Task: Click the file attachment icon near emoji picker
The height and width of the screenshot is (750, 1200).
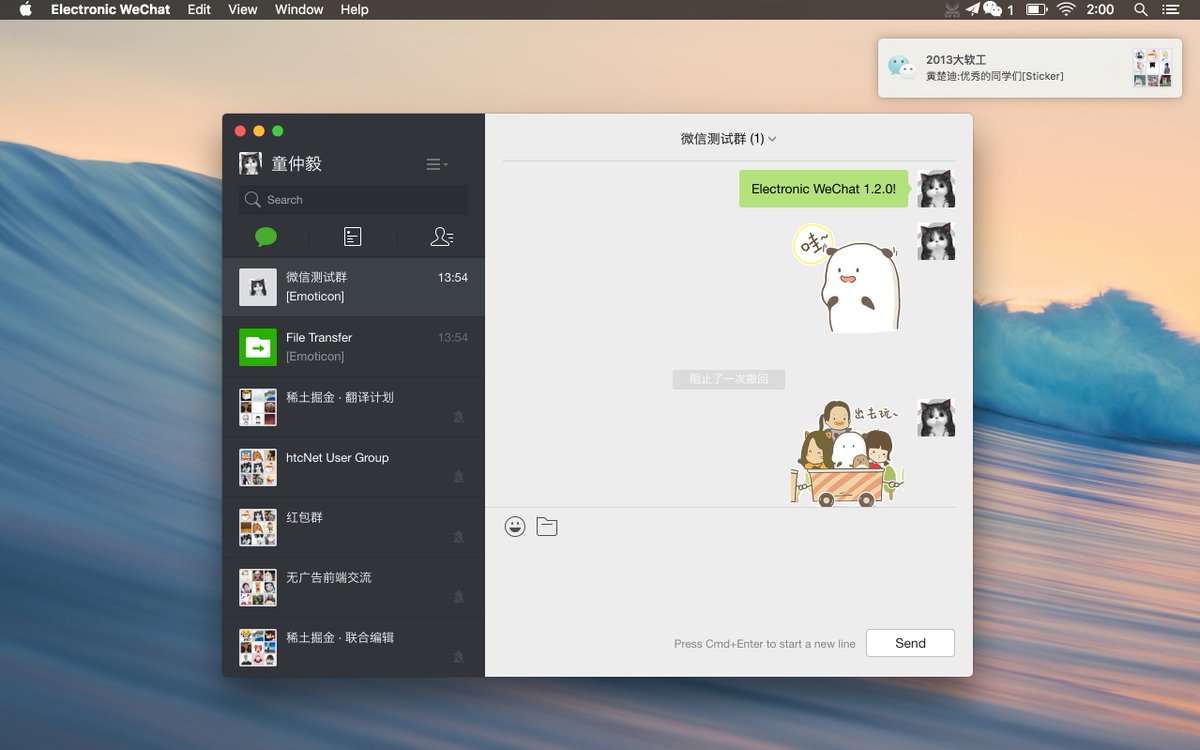Action: click(546, 526)
